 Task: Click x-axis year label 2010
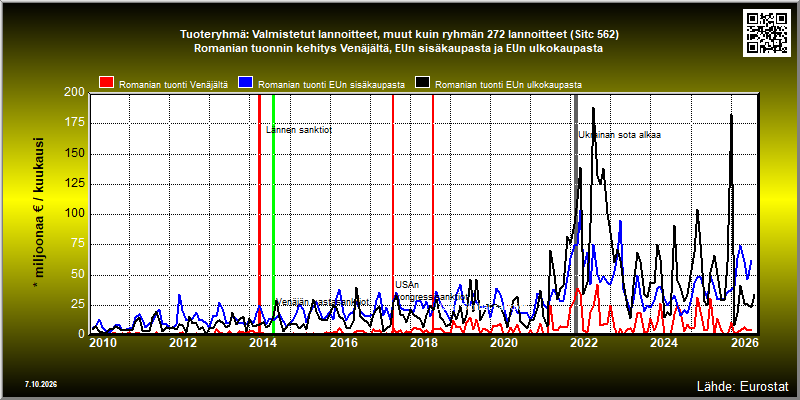(x=103, y=343)
